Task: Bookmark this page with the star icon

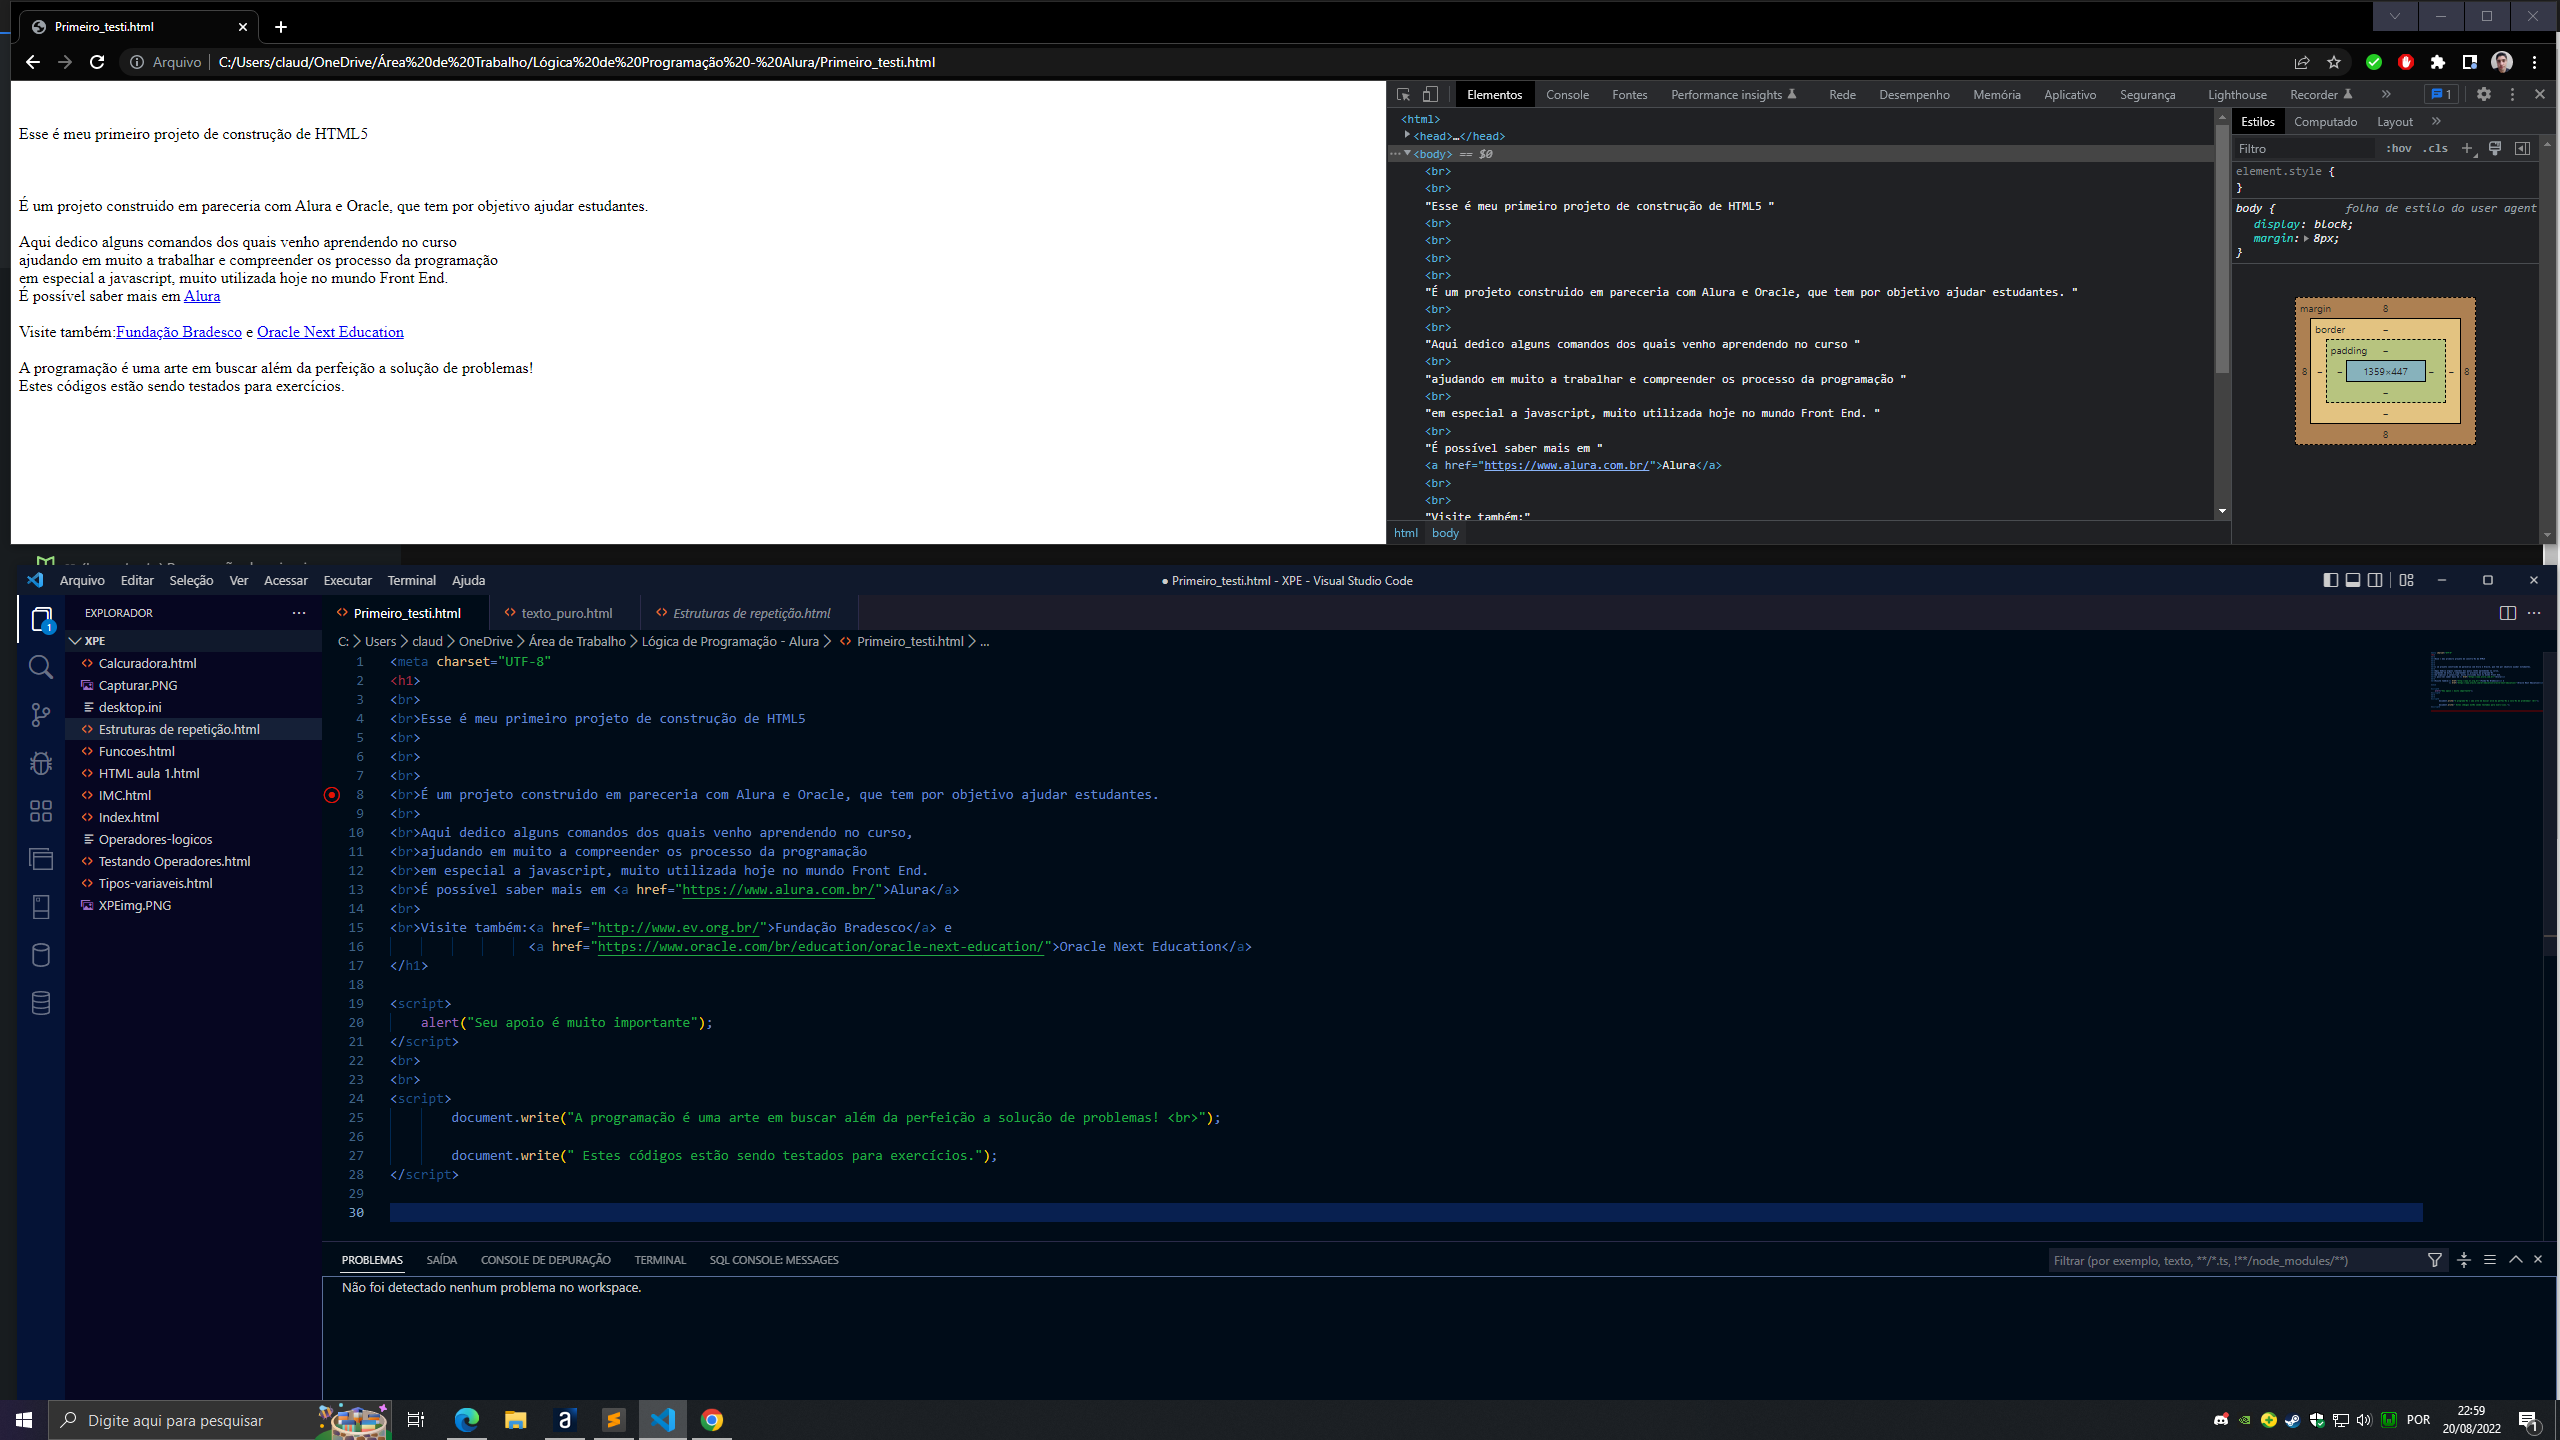Action: (x=2334, y=62)
